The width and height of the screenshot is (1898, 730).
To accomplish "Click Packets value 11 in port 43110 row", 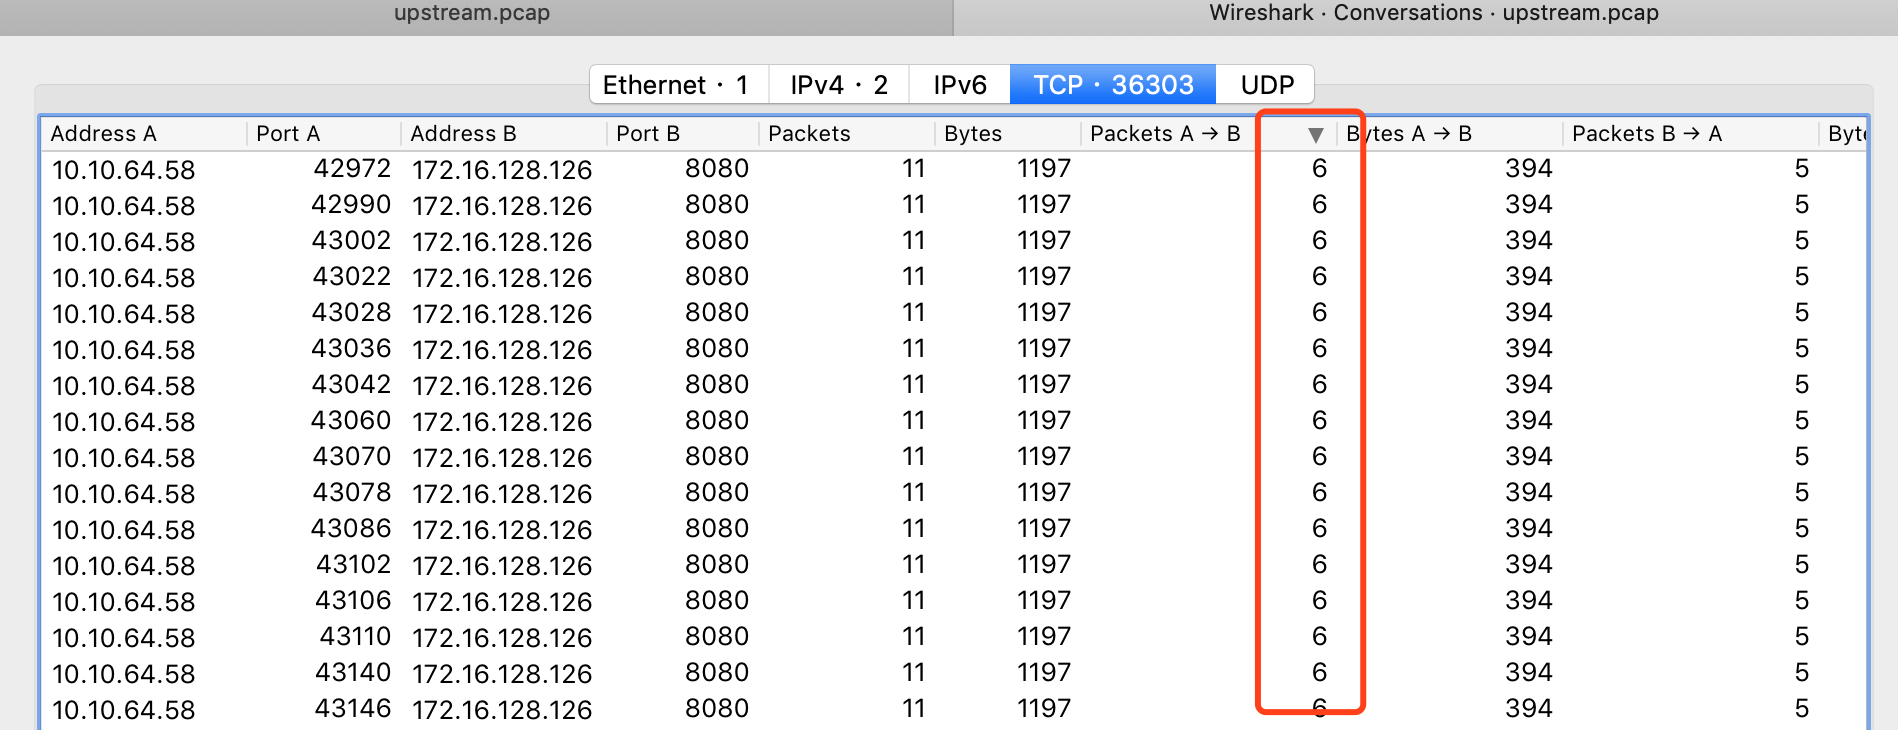I will point(913,637).
